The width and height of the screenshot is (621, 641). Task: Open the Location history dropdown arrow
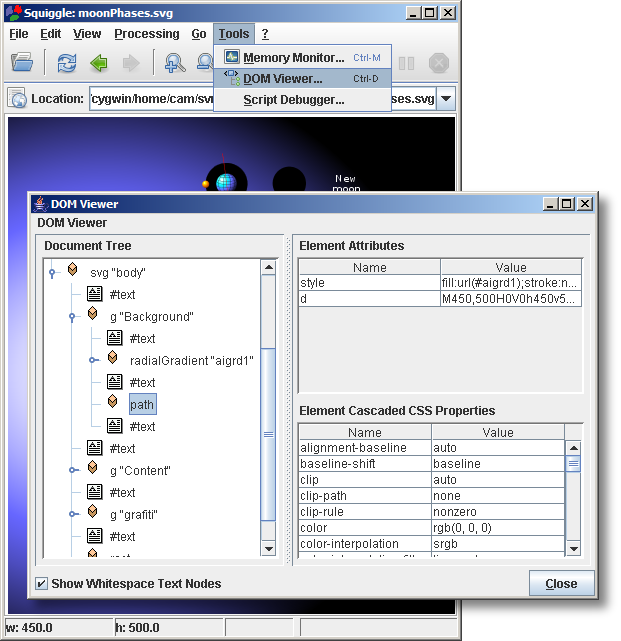pos(446,99)
